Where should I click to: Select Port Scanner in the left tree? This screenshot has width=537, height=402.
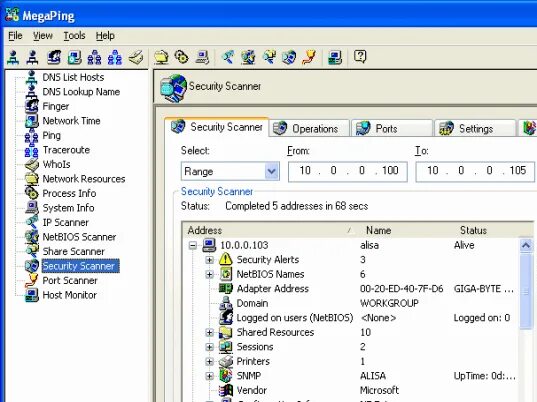click(70, 280)
